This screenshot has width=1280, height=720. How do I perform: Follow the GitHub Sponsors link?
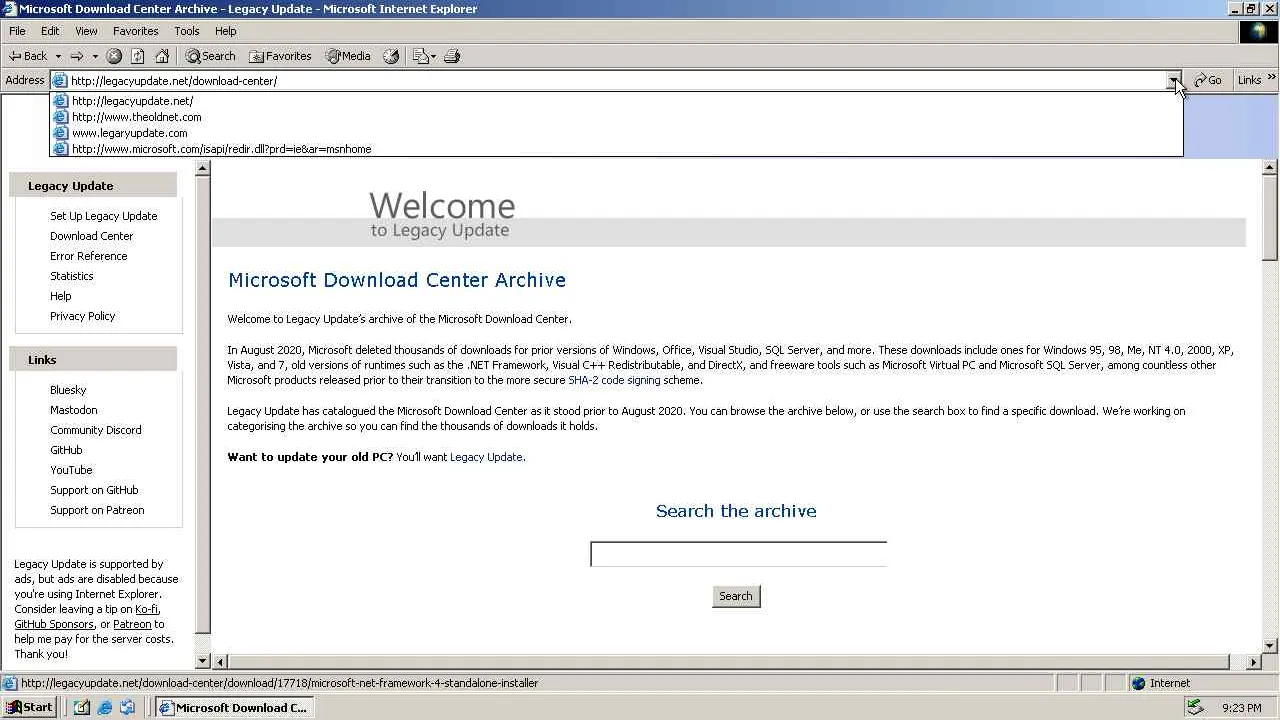(54, 624)
